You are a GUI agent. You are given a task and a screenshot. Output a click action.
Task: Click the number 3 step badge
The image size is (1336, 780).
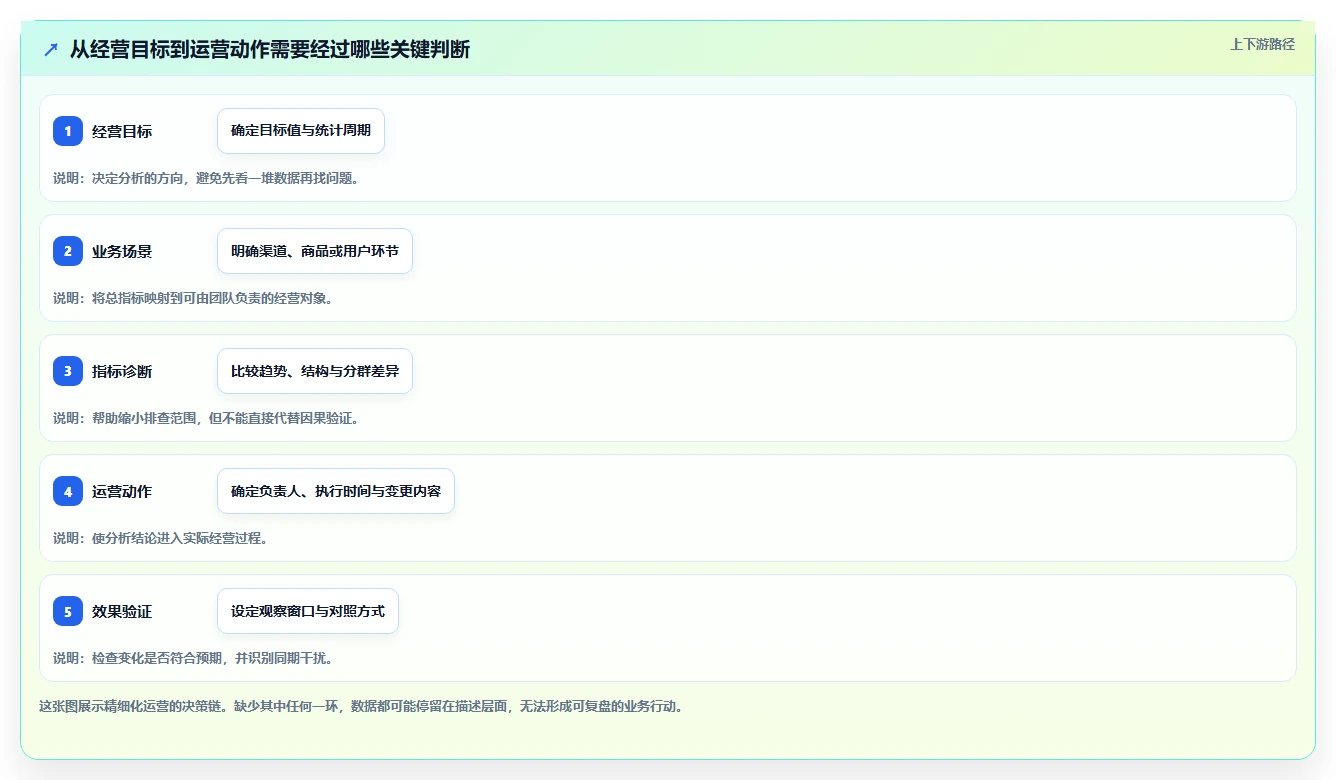point(68,371)
